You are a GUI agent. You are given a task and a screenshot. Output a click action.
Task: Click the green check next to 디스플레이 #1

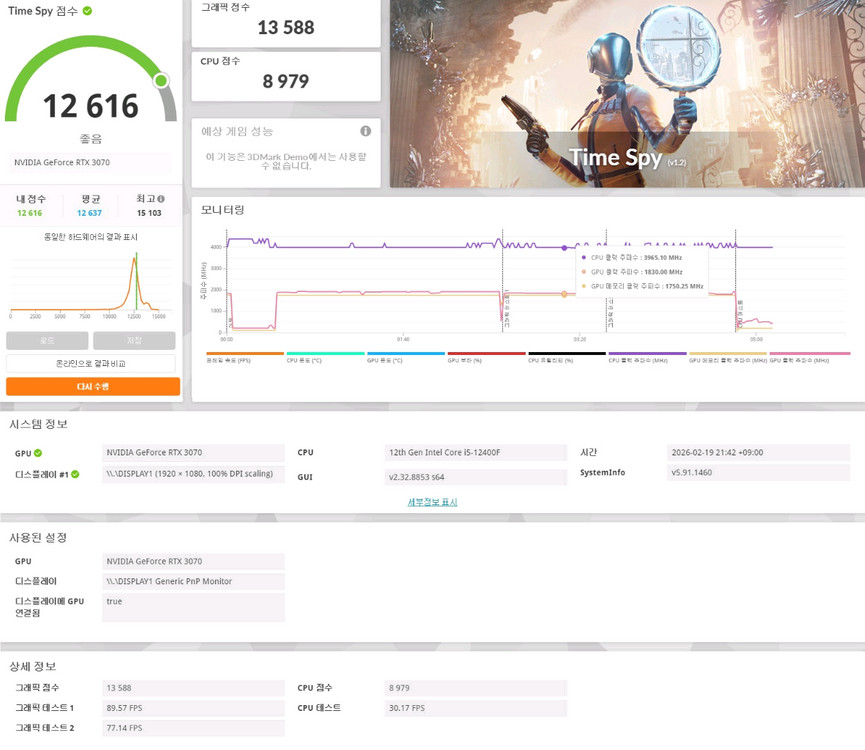coord(75,474)
